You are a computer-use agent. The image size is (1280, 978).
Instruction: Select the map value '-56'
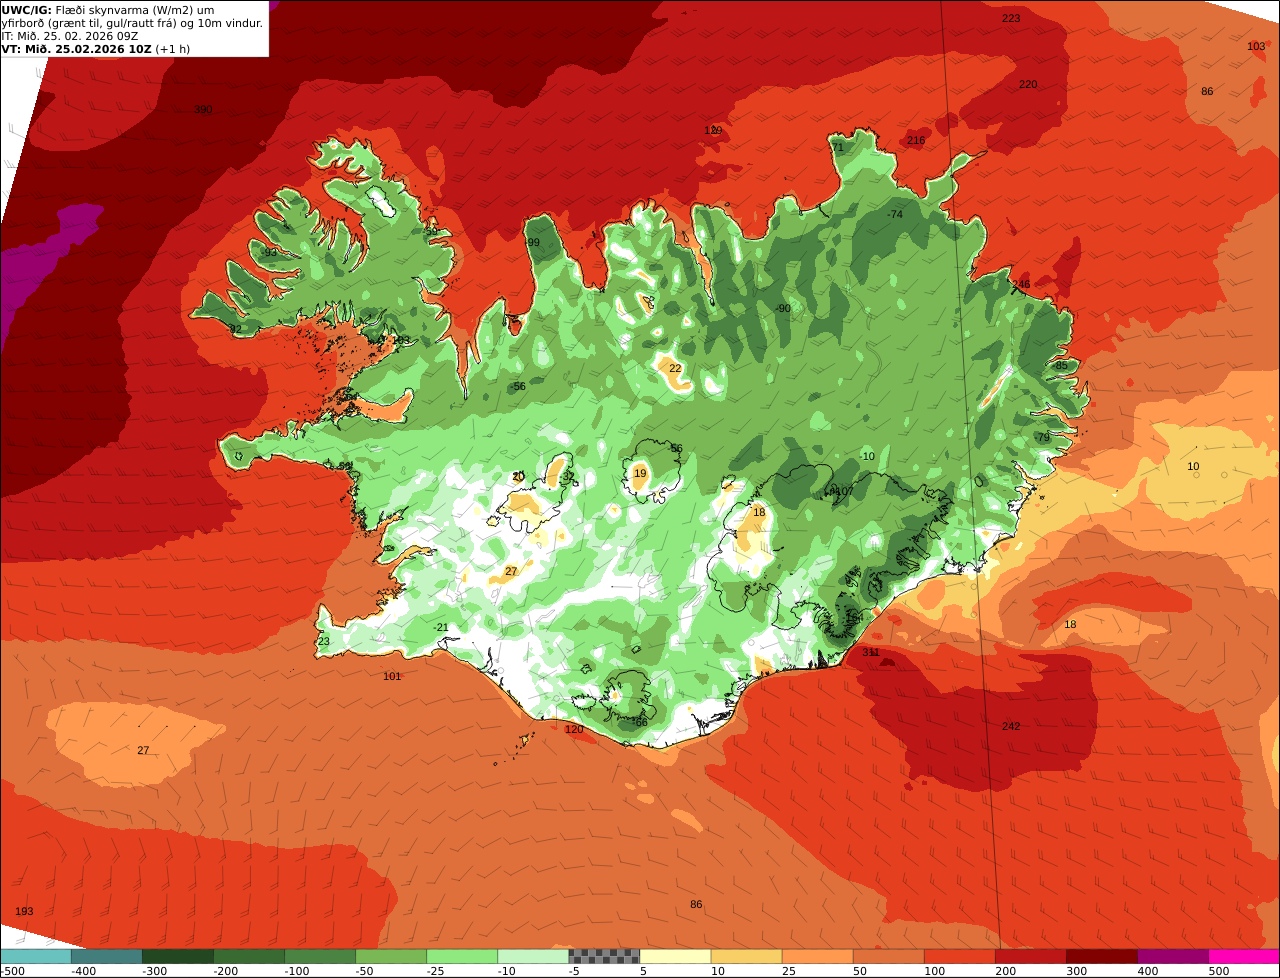click(x=518, y=386)
